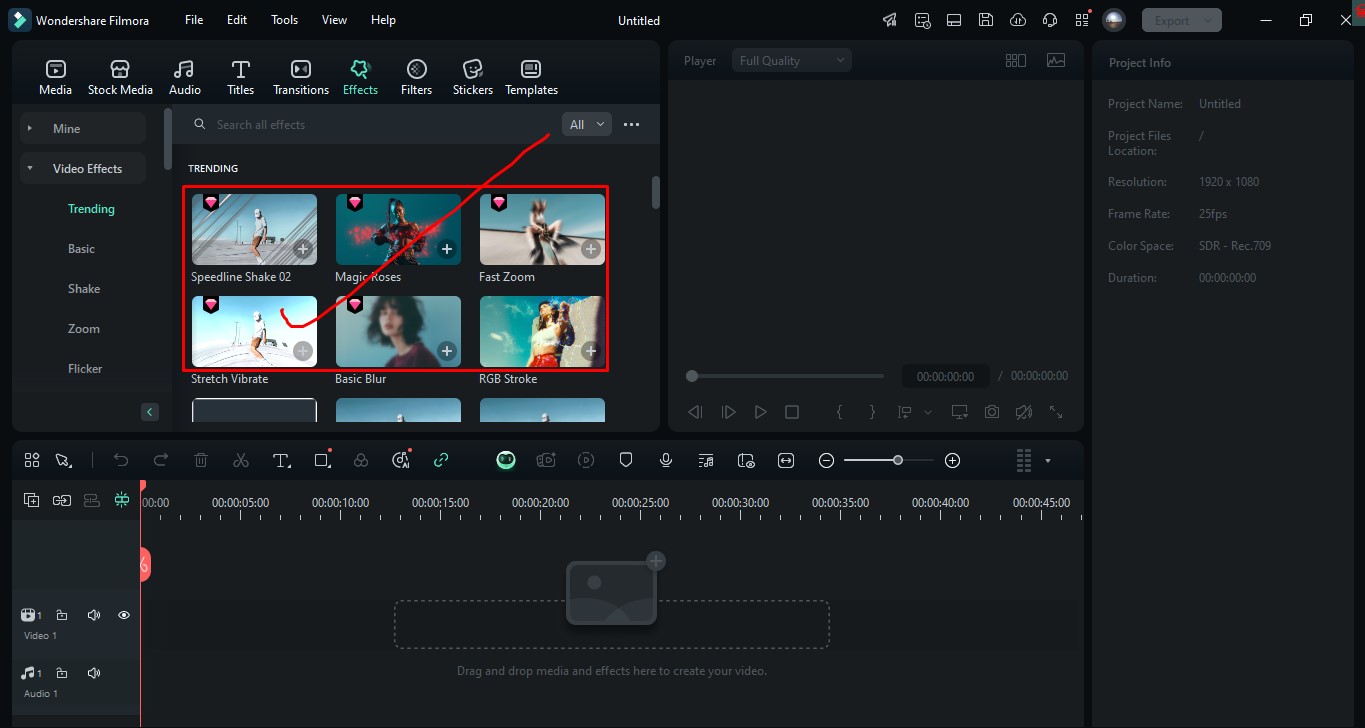
Task: Mute the Audio 1 track
Action: [x=94, y=673]
